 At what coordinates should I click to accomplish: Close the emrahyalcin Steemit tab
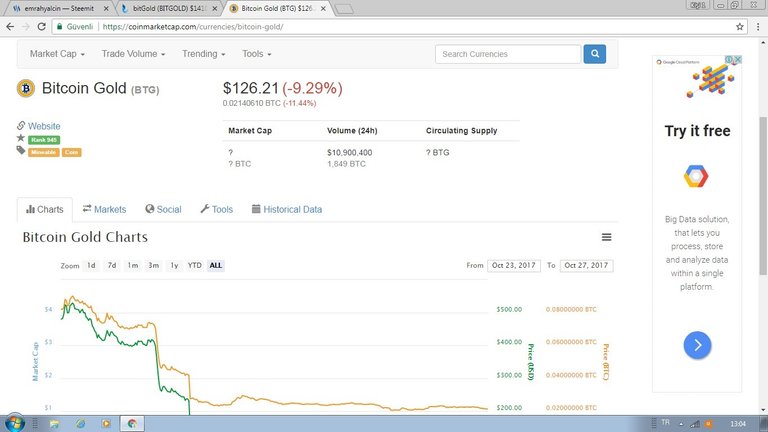tap(106, 8)
